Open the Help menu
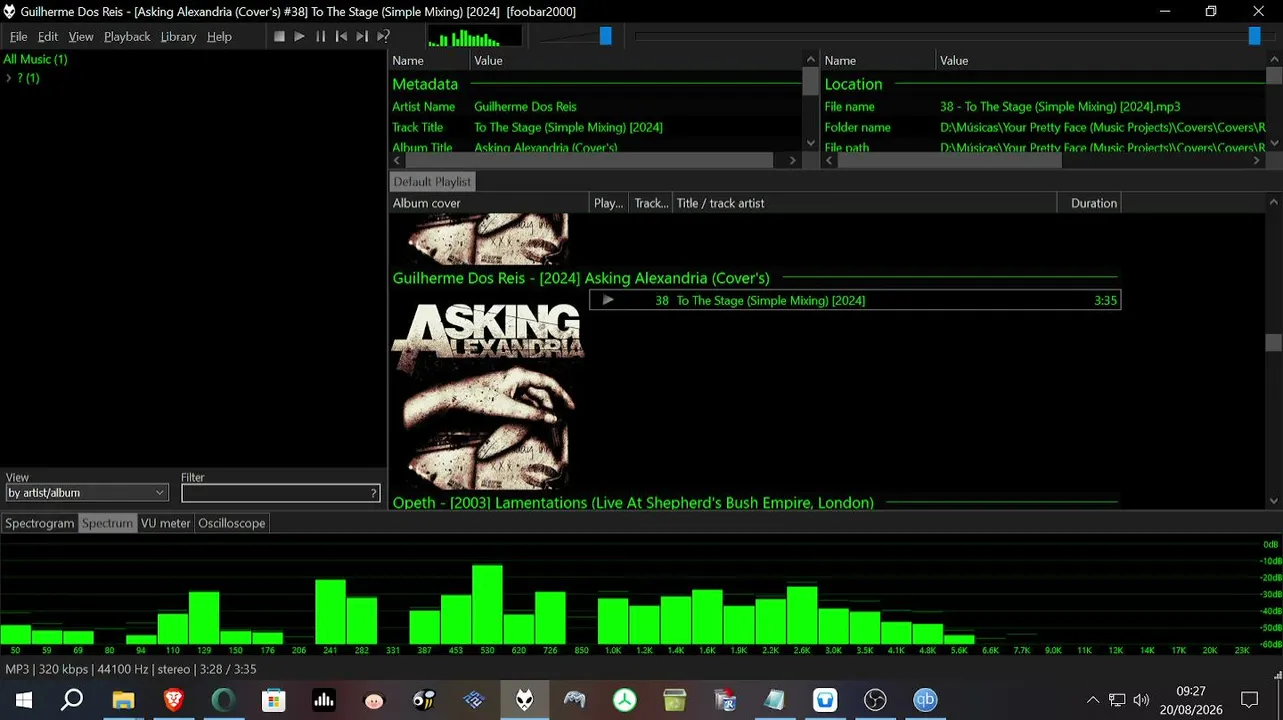 (219, 37)
